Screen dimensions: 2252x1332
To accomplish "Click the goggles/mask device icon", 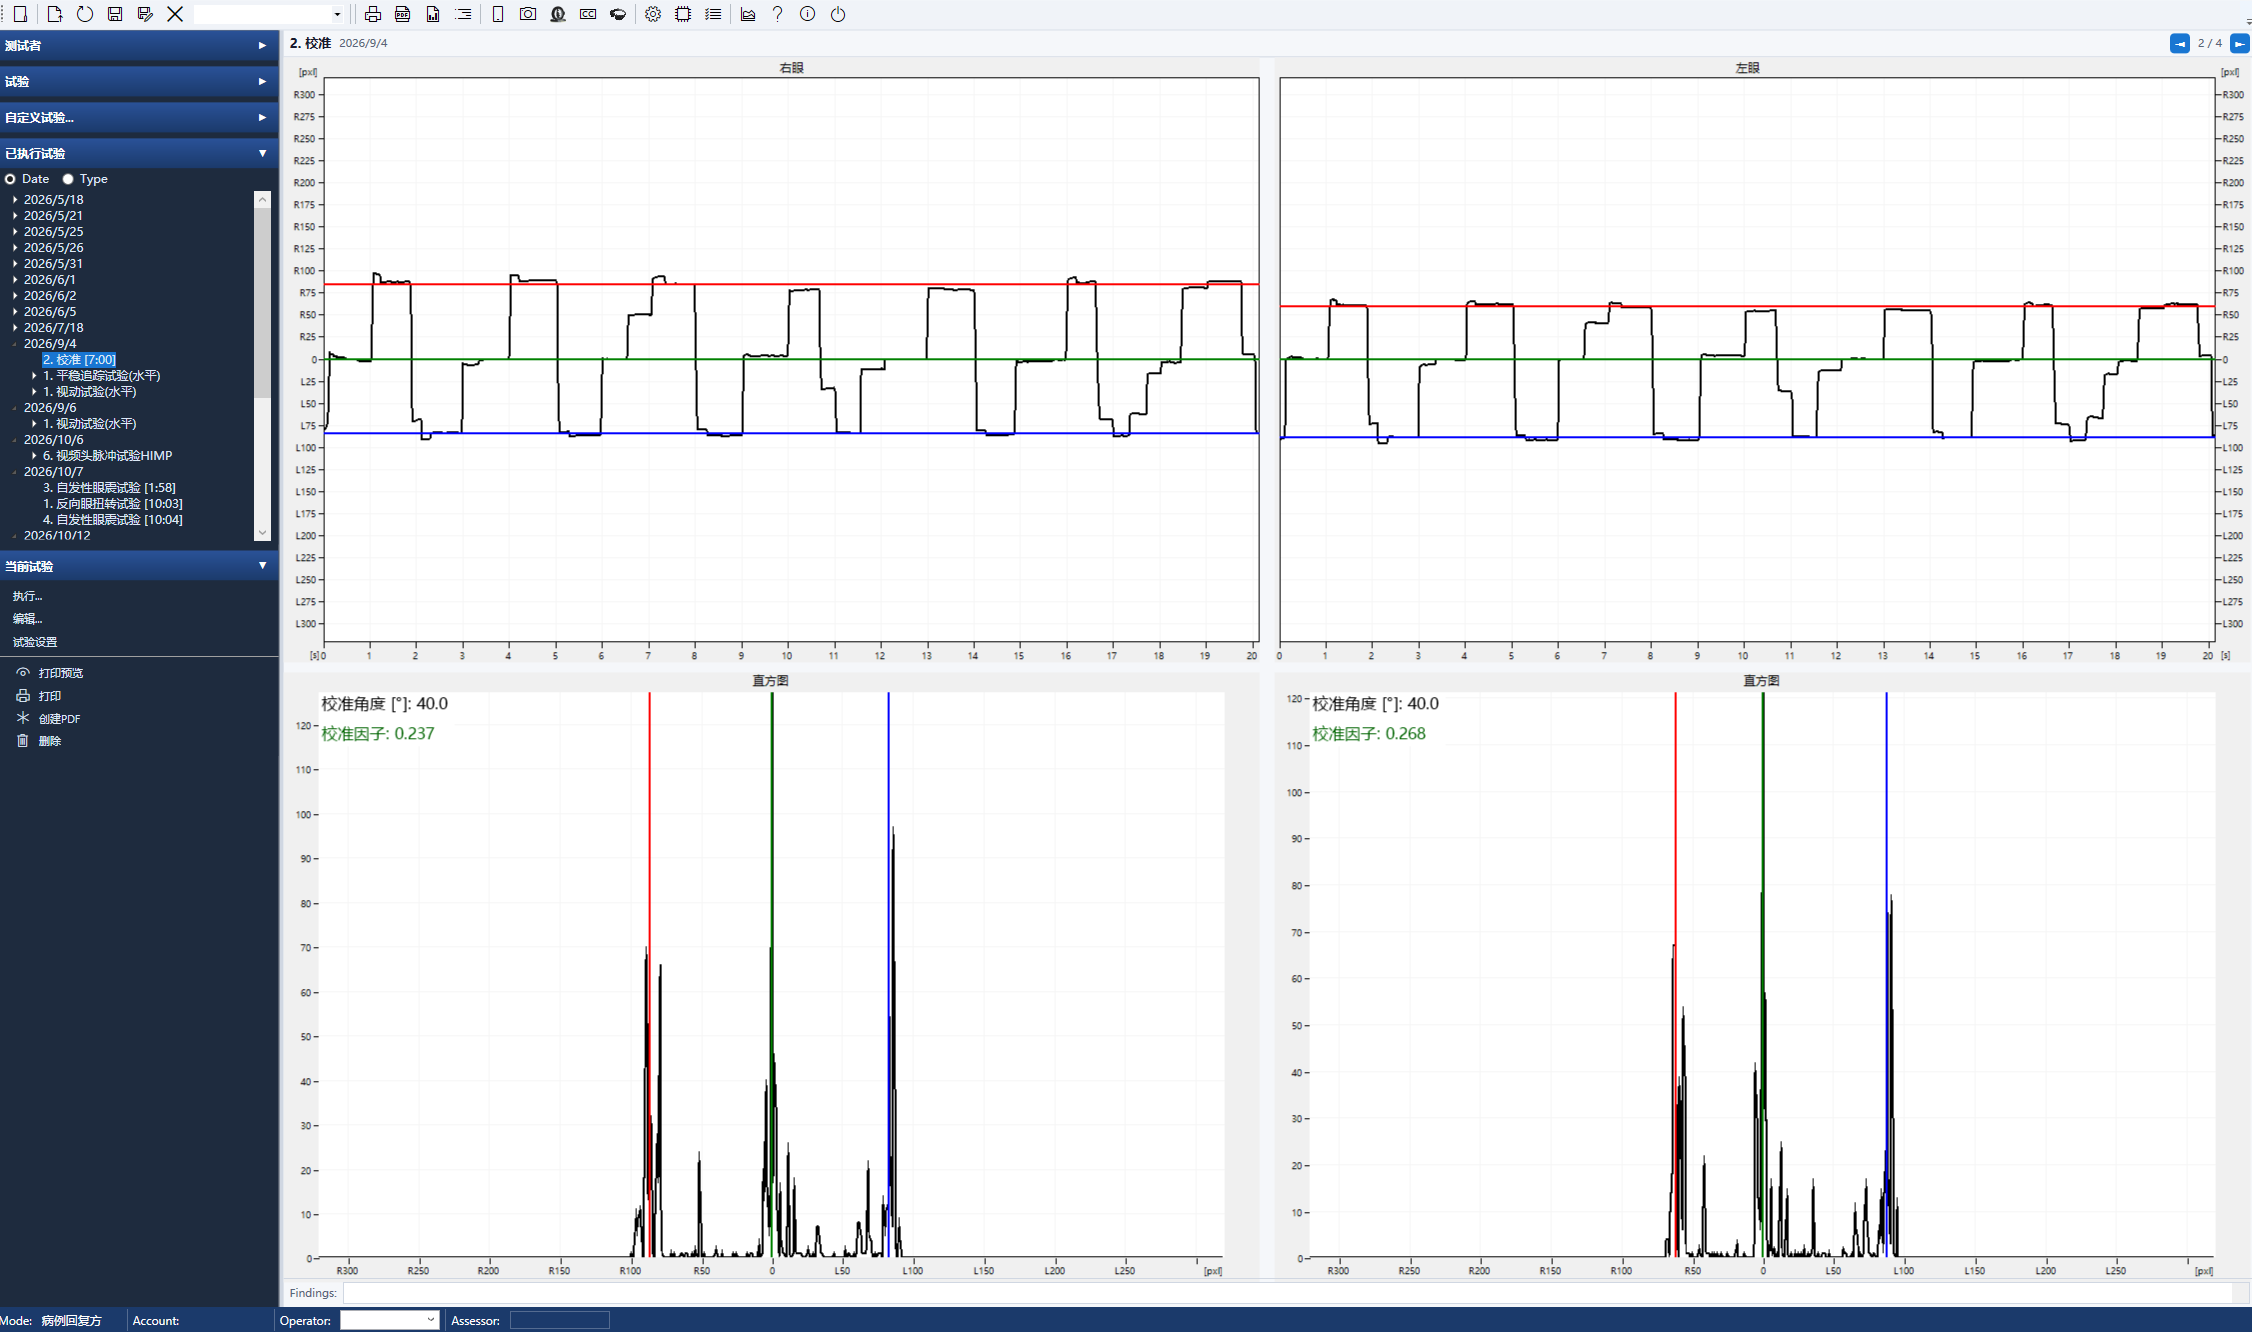I will pyautogui.click(x=618, y=14).
